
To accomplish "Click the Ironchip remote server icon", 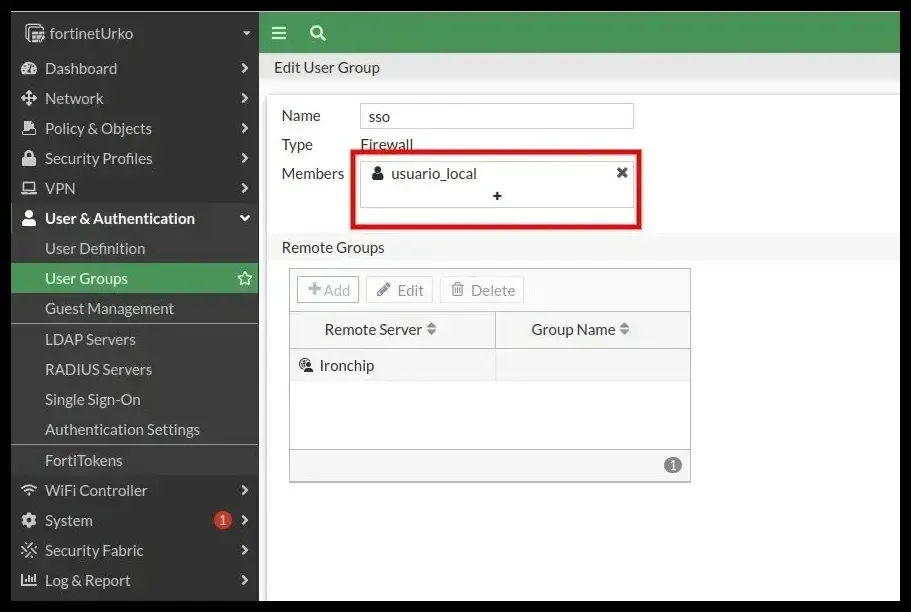I will (306, 365).
